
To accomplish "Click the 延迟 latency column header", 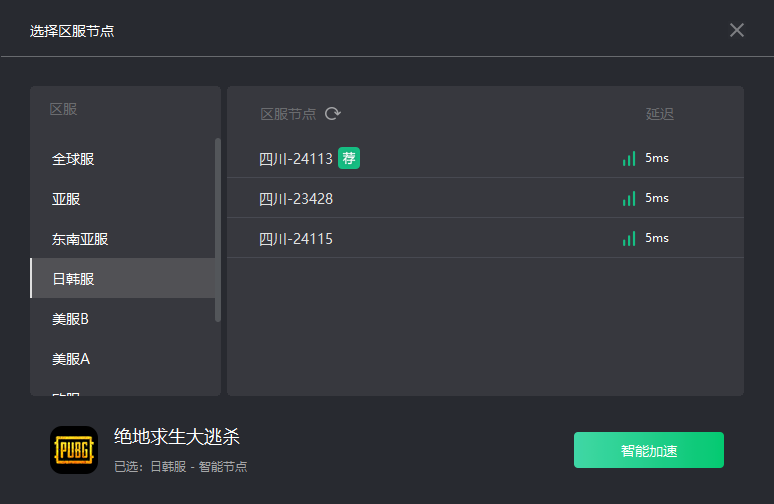I will click(660, 114).
